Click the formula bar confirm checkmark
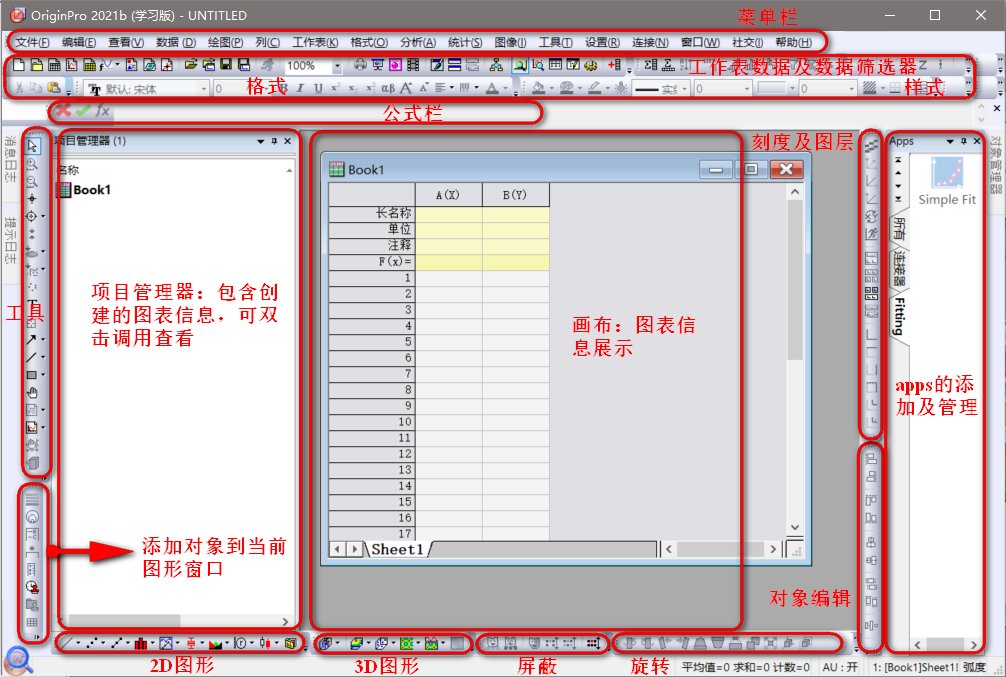The width and height of the screenshot is (1006, 677). (83, 111)
